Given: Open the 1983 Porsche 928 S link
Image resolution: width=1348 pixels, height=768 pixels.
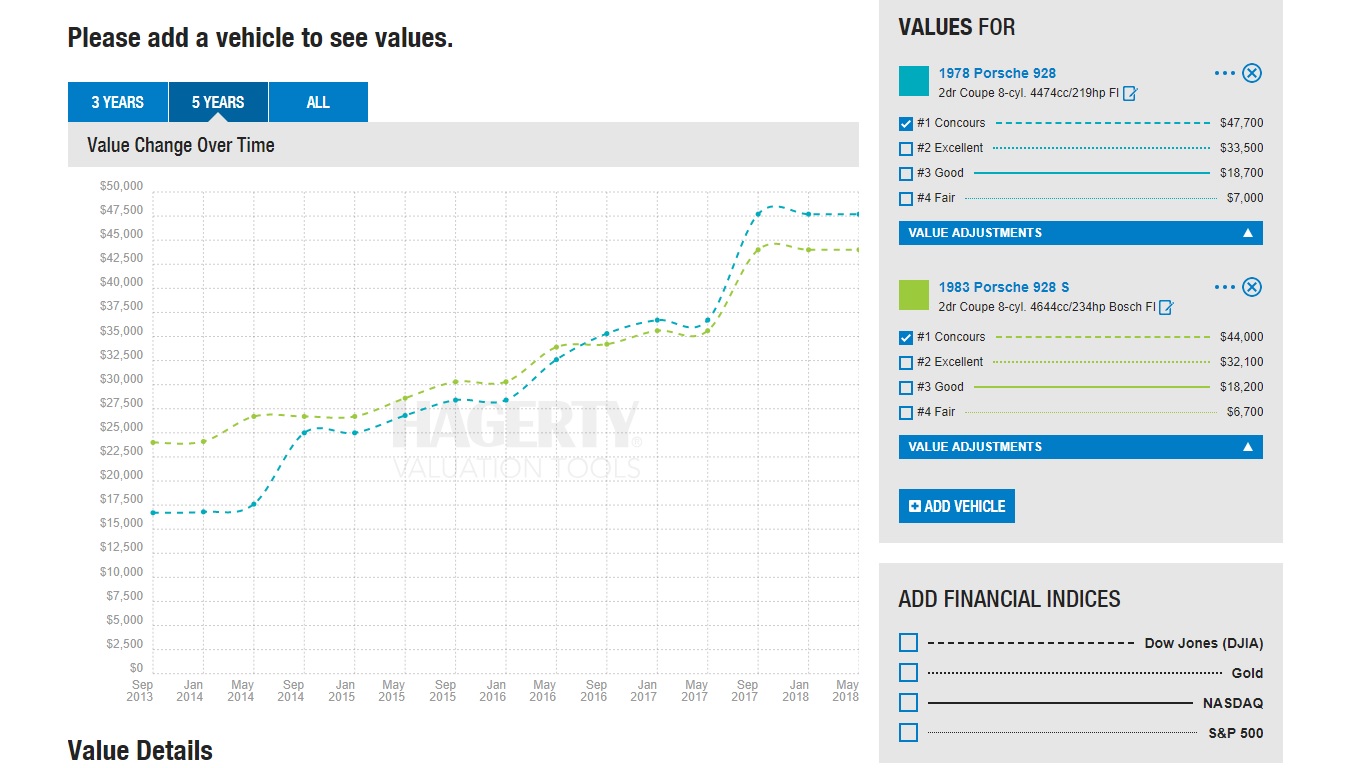Looking at the screenshot, I should [1004, 287].
